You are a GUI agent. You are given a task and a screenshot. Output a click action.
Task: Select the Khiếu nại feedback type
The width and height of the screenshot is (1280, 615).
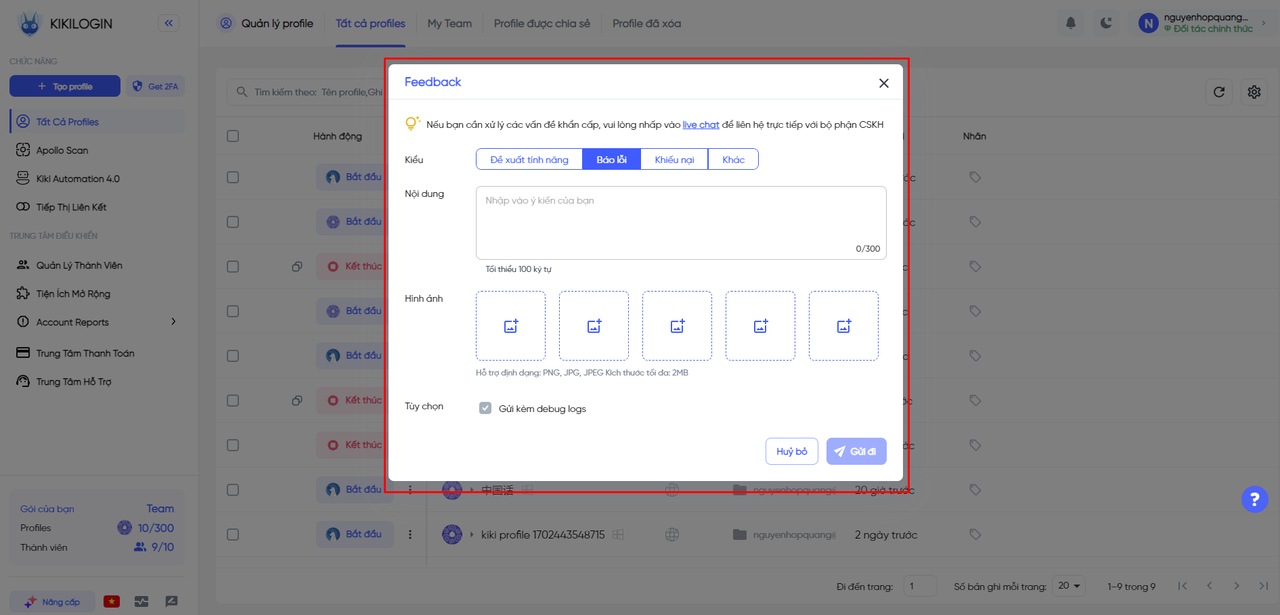click(x=674, y=160)
